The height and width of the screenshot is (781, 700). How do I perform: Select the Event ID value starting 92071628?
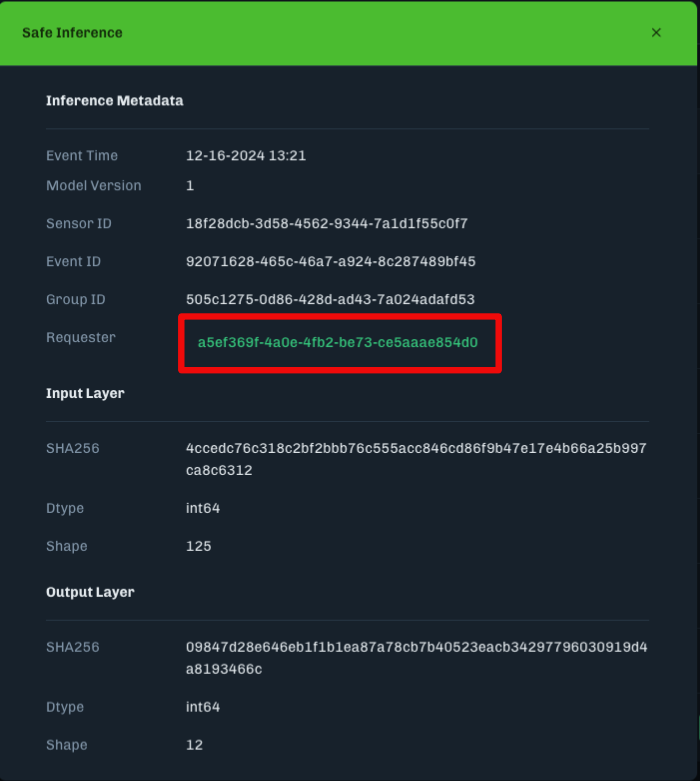pyautogui.click(x=330, y=262)
